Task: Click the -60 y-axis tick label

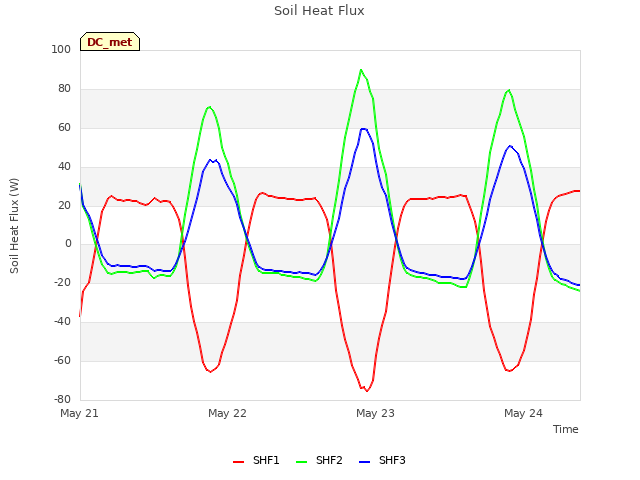Action: pos(62,360)
